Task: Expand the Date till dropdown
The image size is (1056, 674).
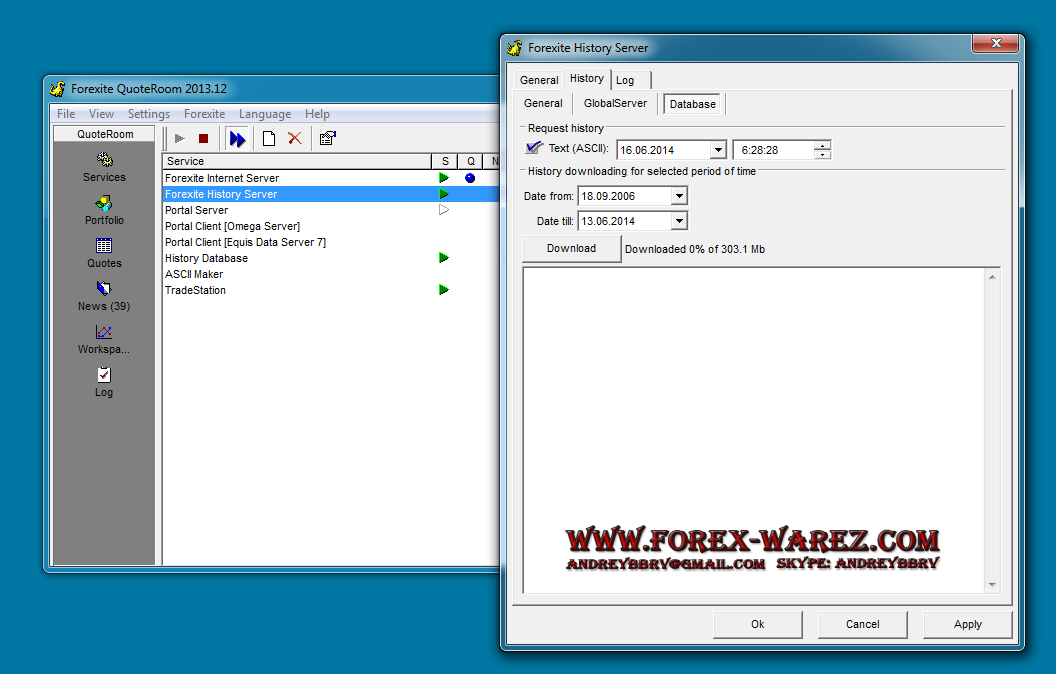Action: tap(679, 221)
